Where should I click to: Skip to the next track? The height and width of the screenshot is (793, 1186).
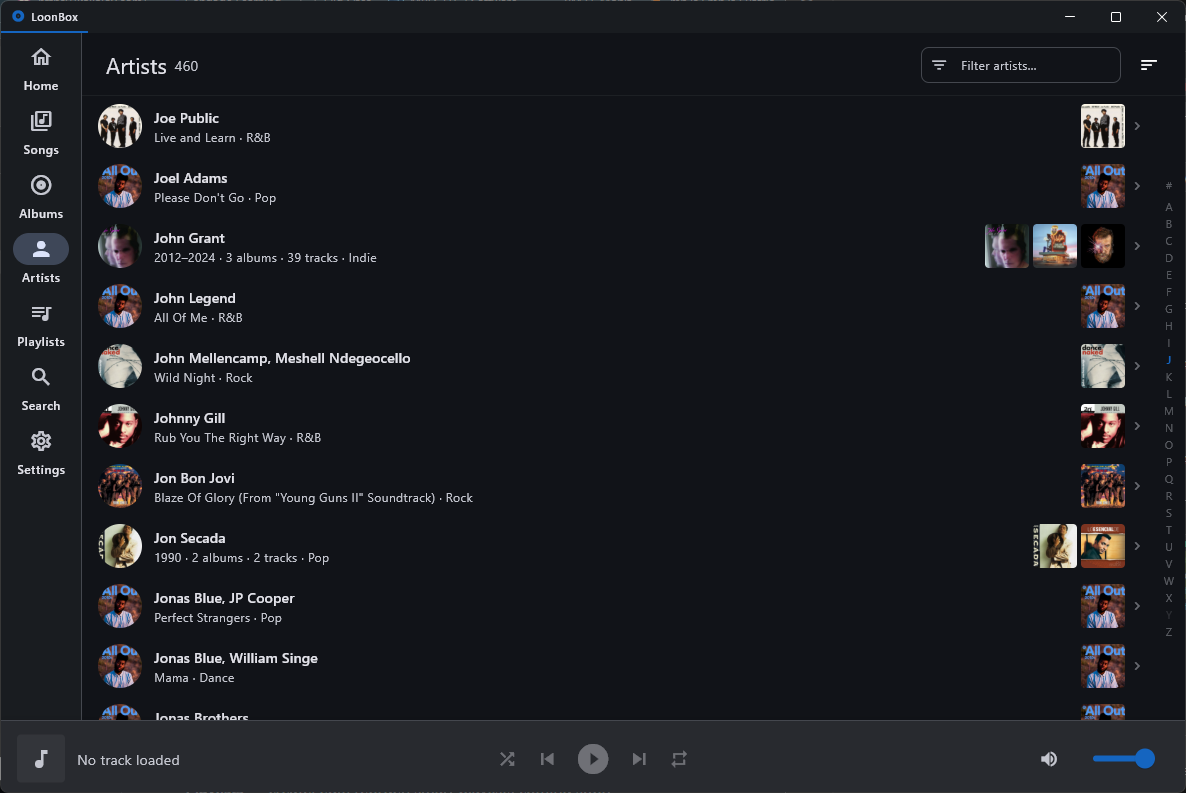coord(639,759)
